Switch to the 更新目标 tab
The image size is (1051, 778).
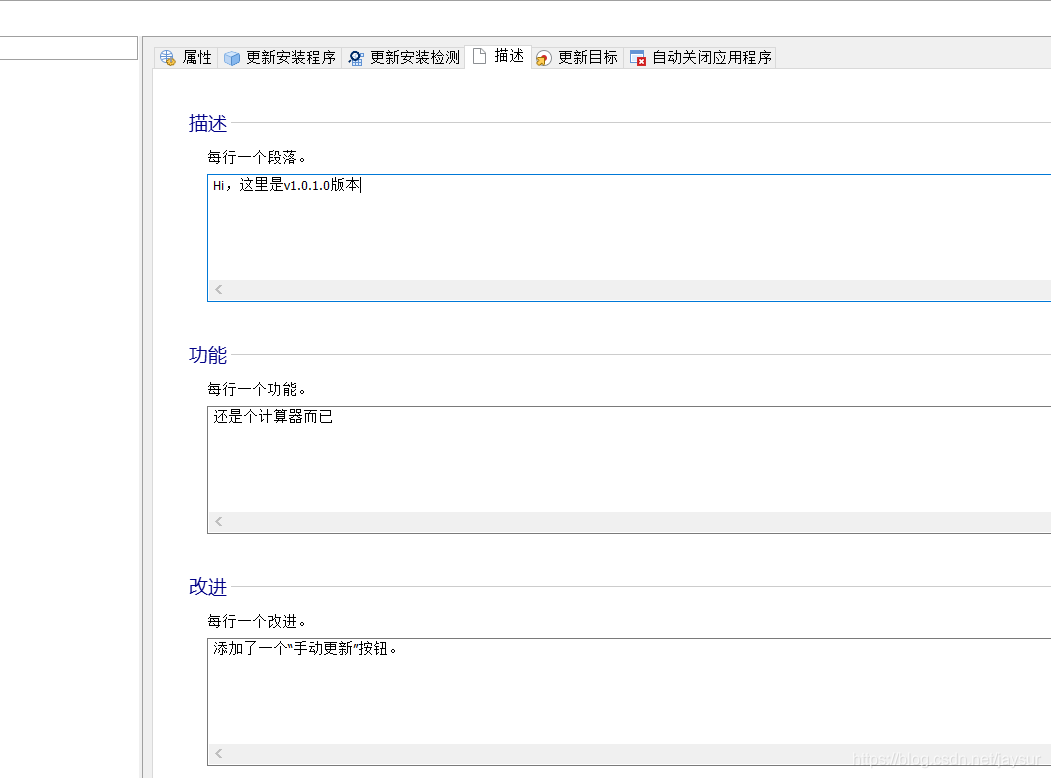click(x=577, y=58)
